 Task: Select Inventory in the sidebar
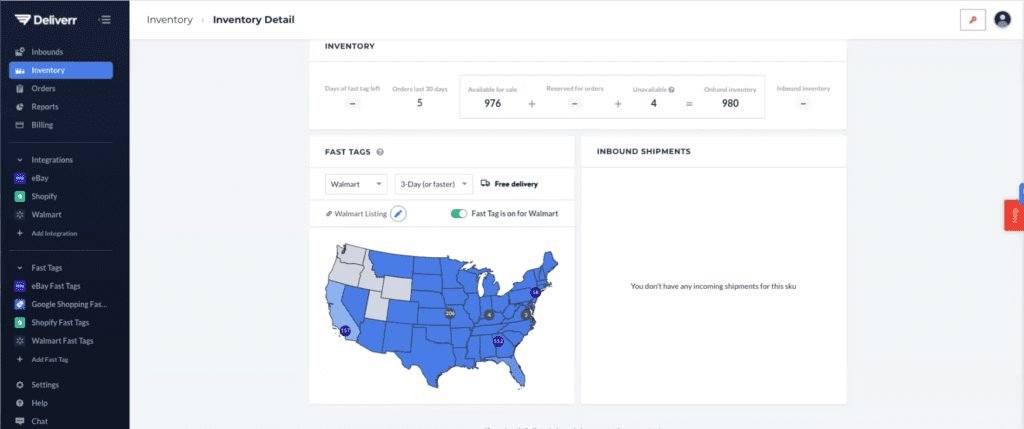(x=61, y=70)
